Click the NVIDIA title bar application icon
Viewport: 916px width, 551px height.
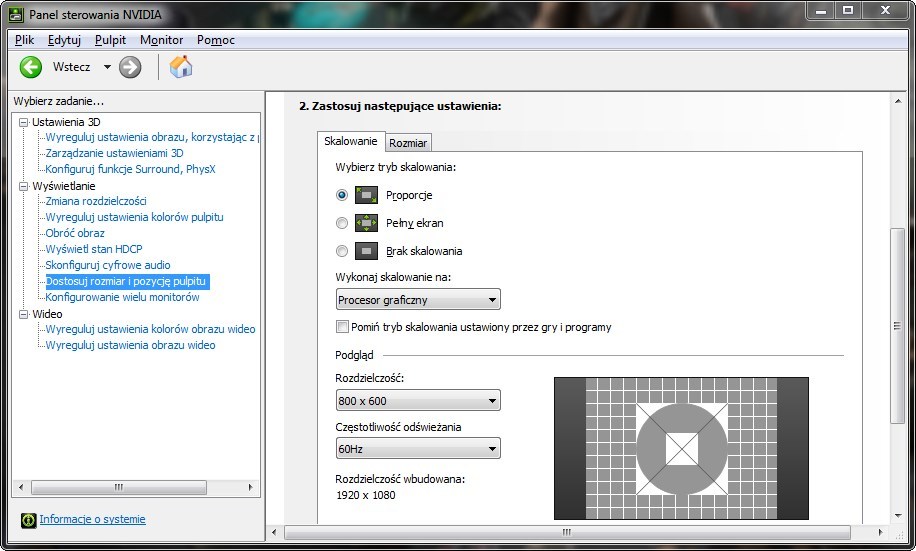point(16,14)
